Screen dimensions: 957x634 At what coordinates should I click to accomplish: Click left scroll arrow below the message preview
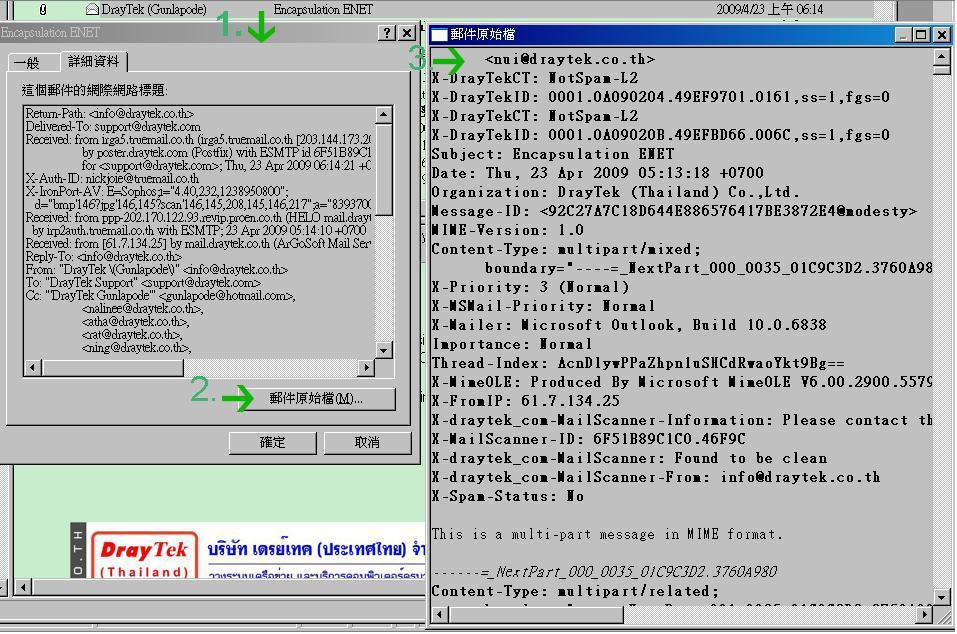coord(23,587)
